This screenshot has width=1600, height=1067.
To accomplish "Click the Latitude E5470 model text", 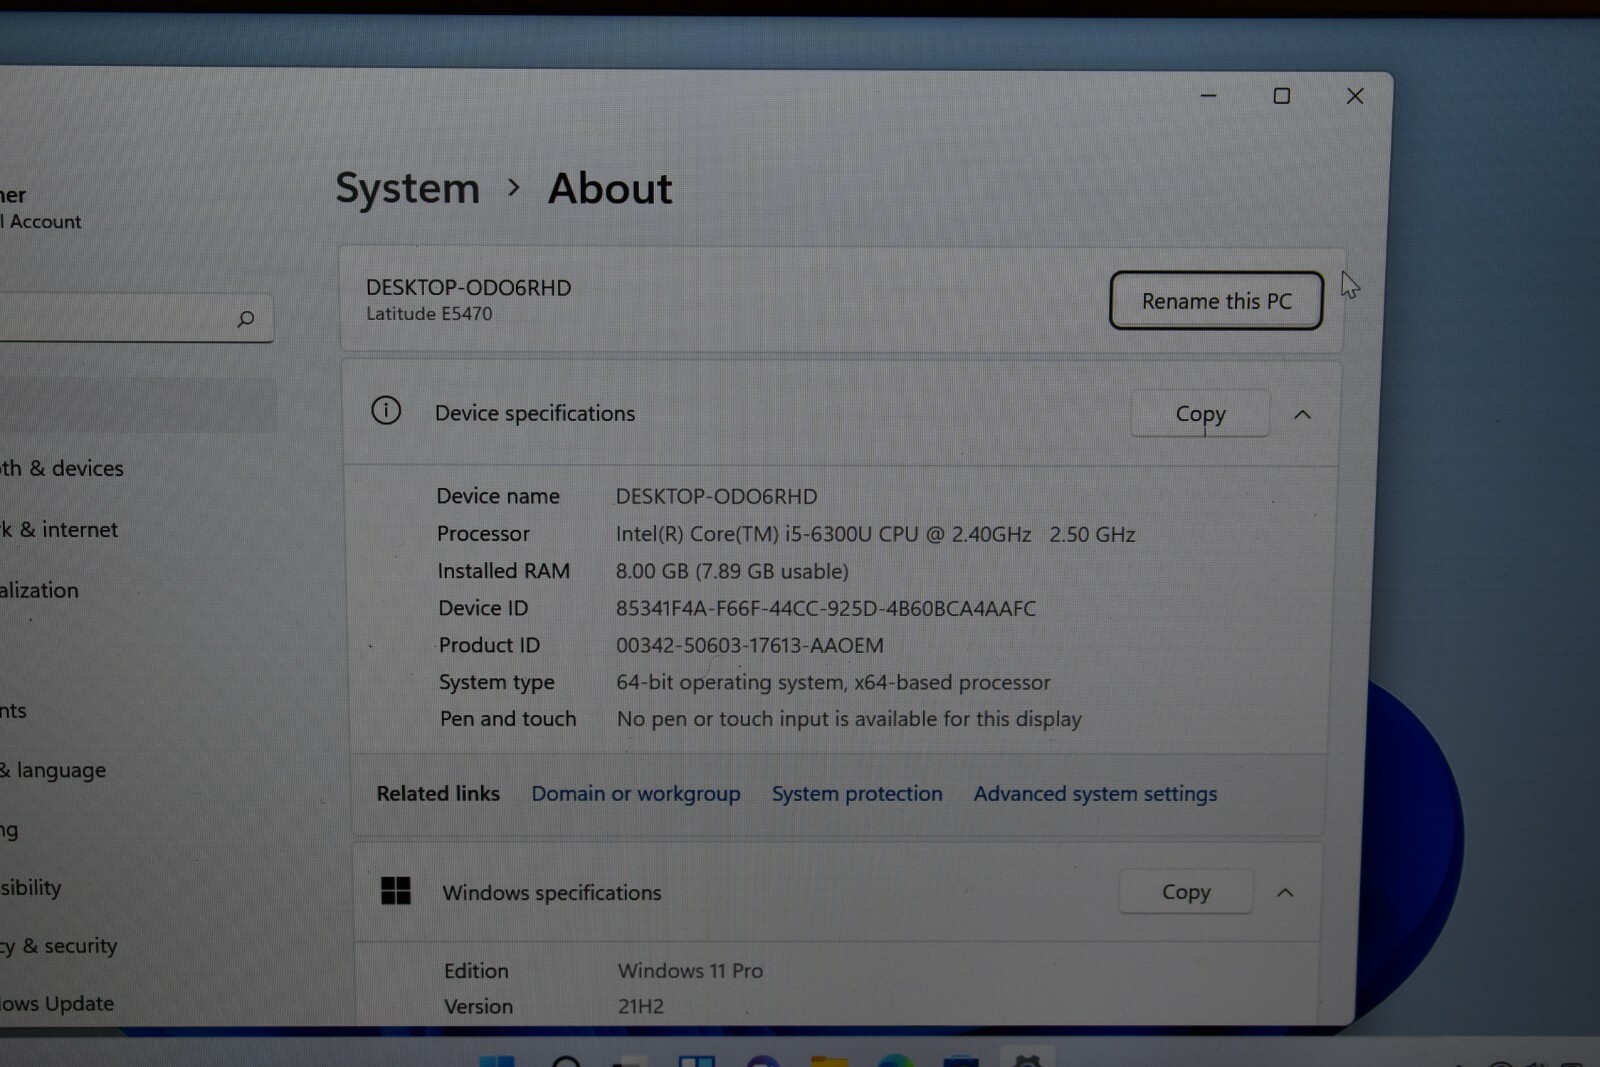I will (x=429, y=313).
